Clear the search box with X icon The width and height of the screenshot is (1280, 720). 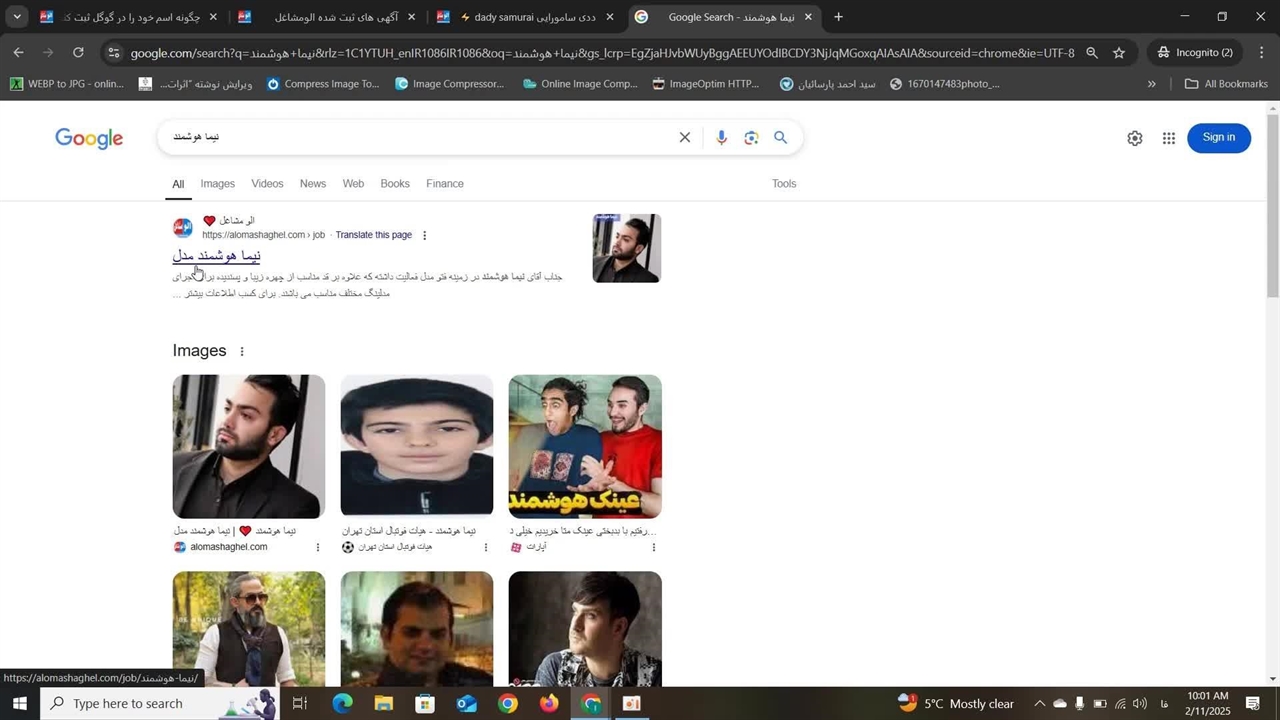pos(685,138)
